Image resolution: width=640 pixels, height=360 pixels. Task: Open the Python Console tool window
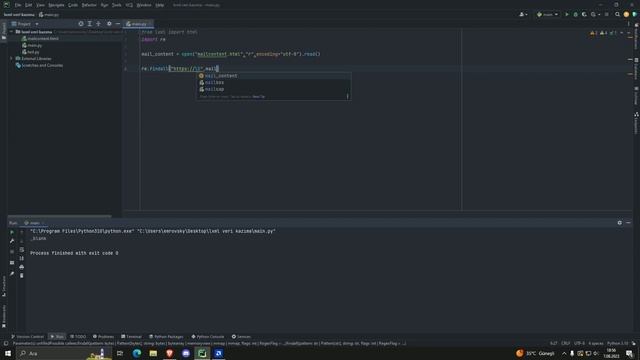208,337
